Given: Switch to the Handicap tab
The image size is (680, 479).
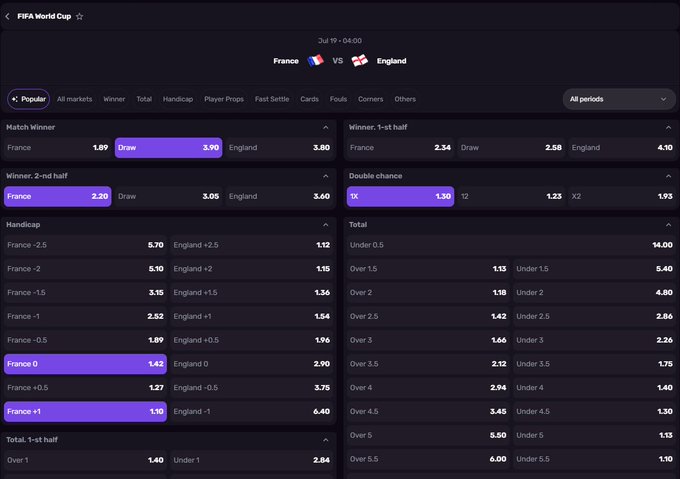Looking at the screenshot, I should 178,99.
